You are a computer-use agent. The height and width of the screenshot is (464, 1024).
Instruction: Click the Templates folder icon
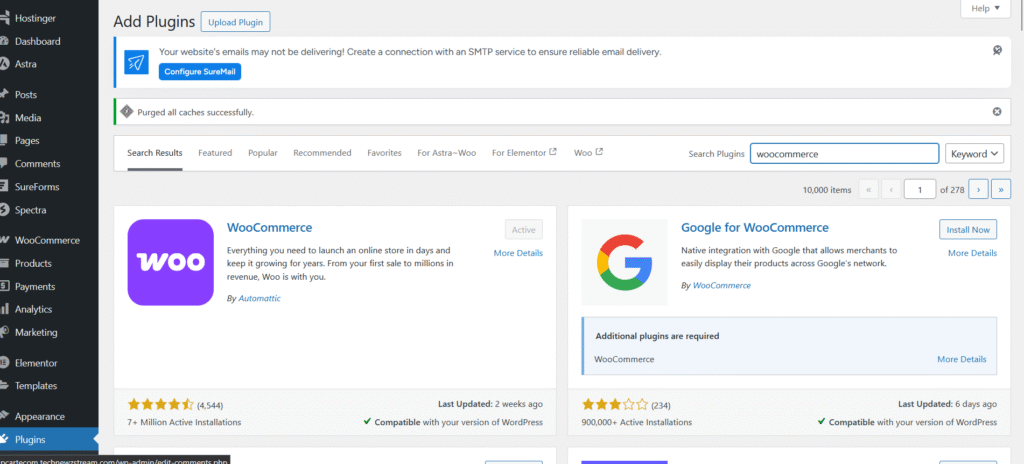[x=3, y=386]
